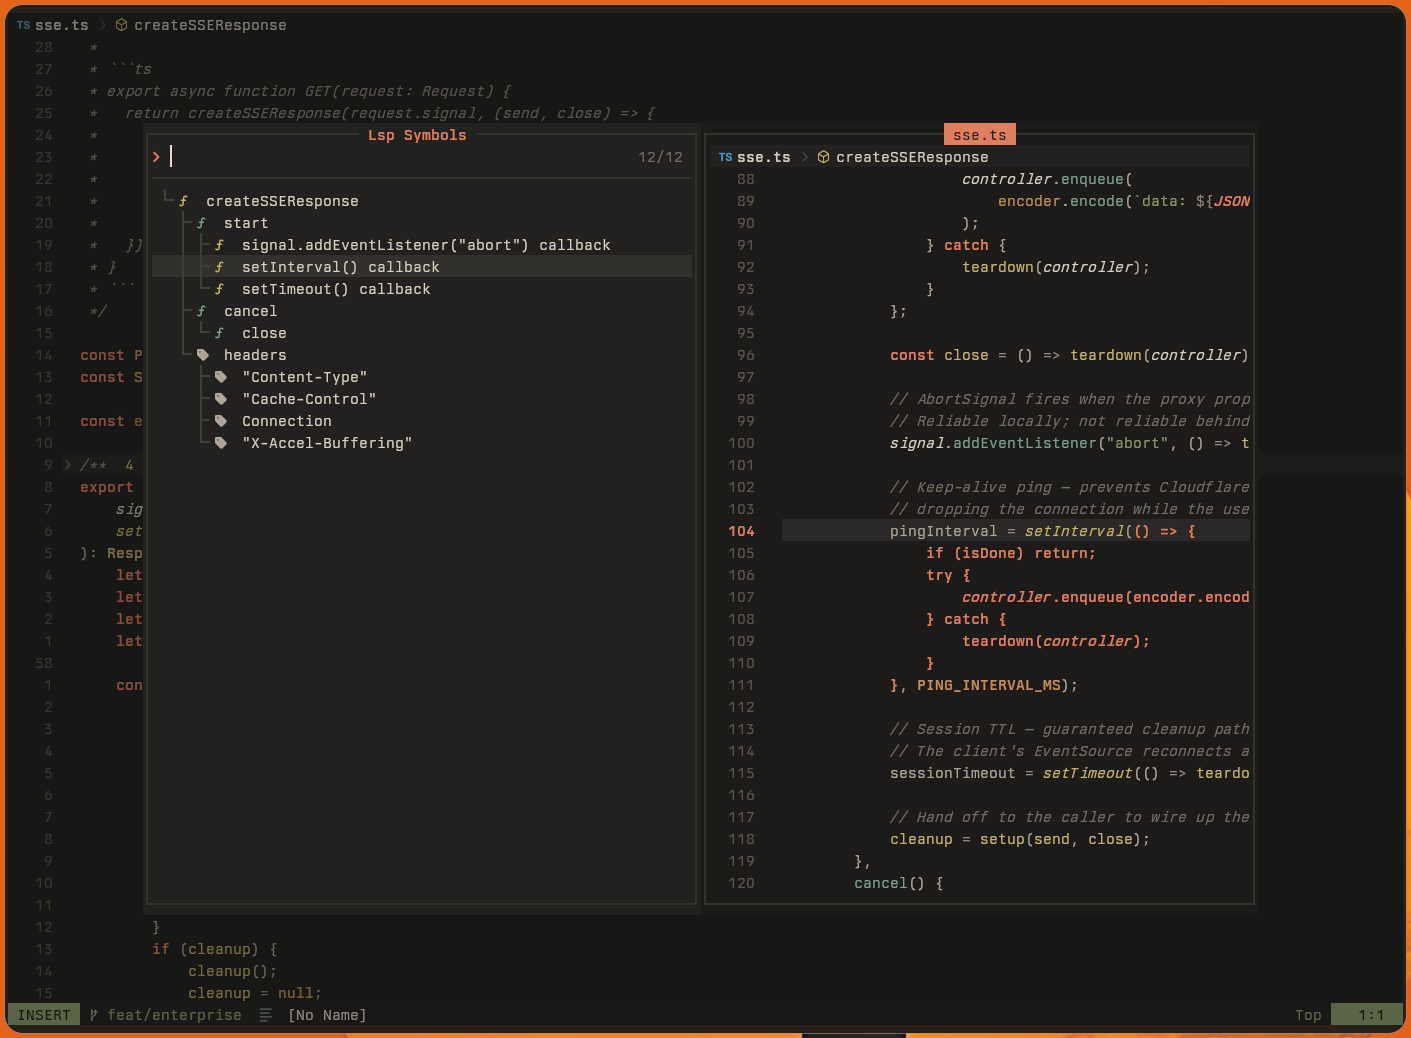Pick the "Content-Type" property symbol
The height and width of the screenshot is (1038, 1411).
pyautogui.click(x=305, y=377)
